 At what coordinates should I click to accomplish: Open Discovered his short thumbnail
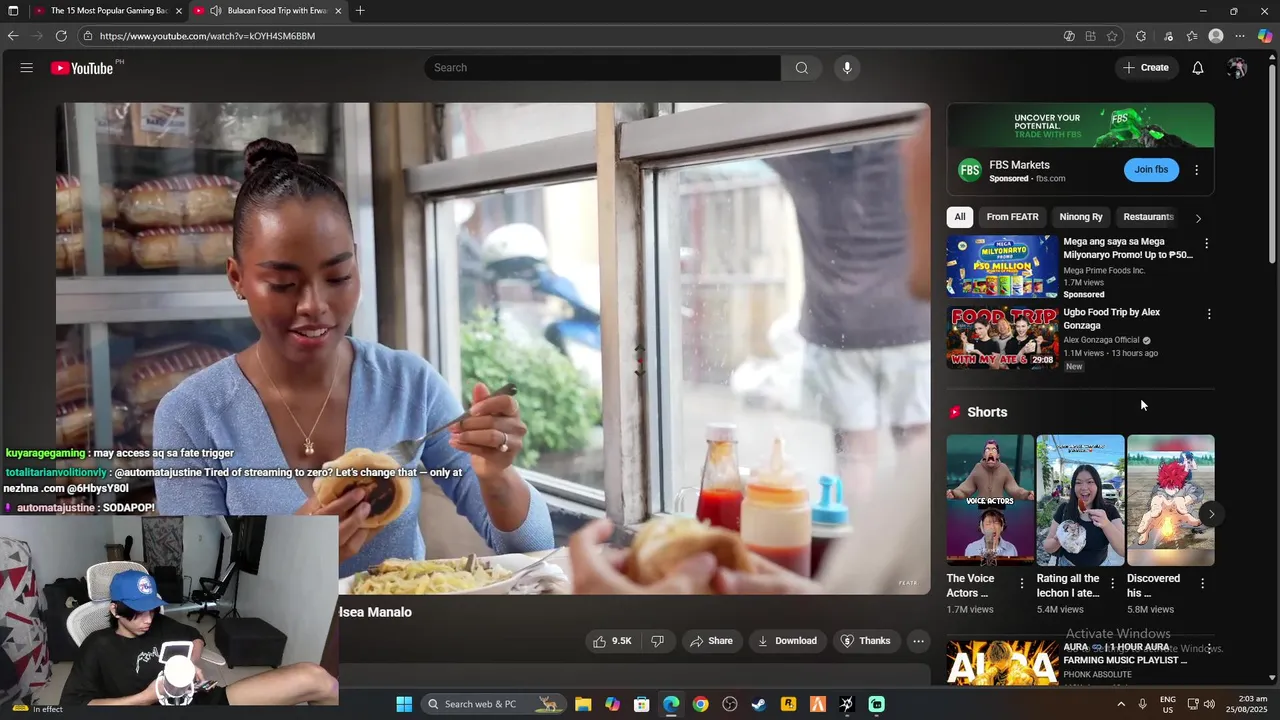(1170, 500)
